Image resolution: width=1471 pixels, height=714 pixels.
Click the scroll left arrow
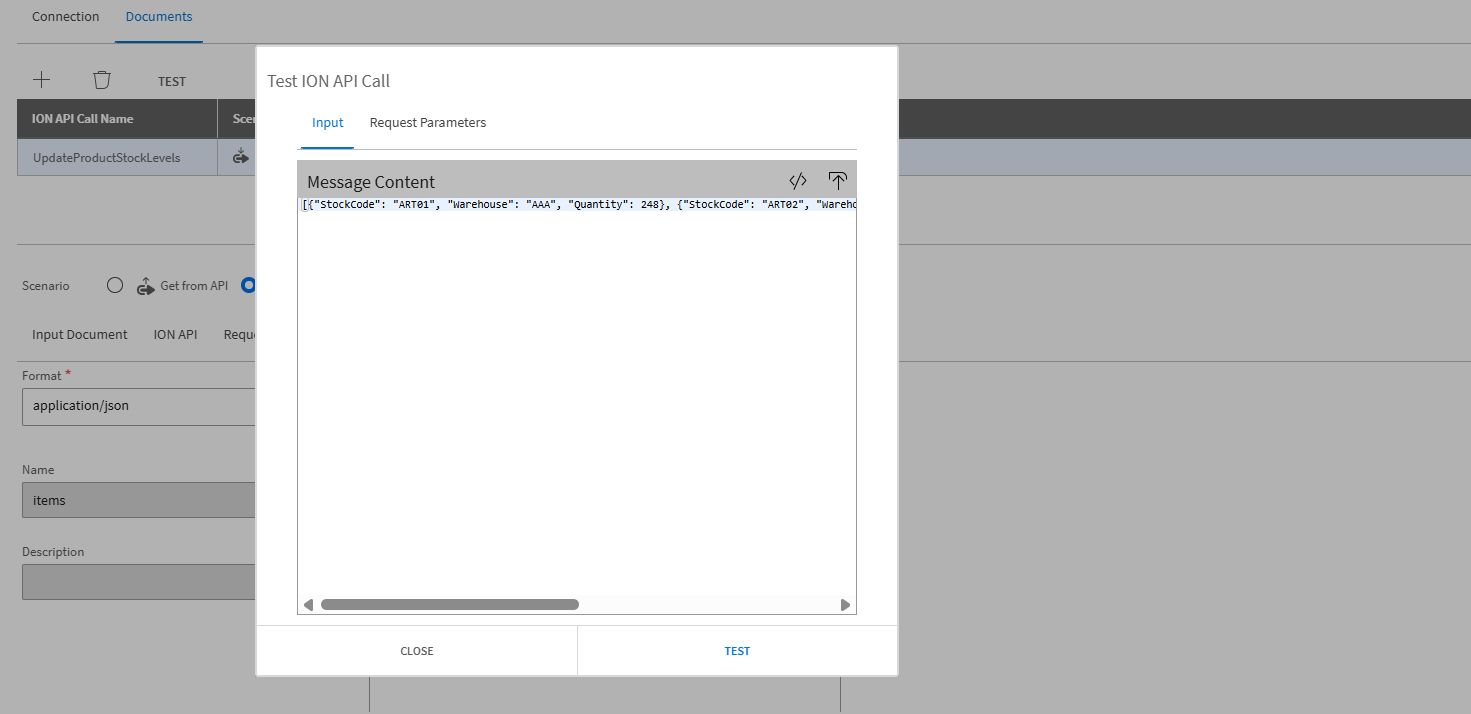[x=308, y=604]
